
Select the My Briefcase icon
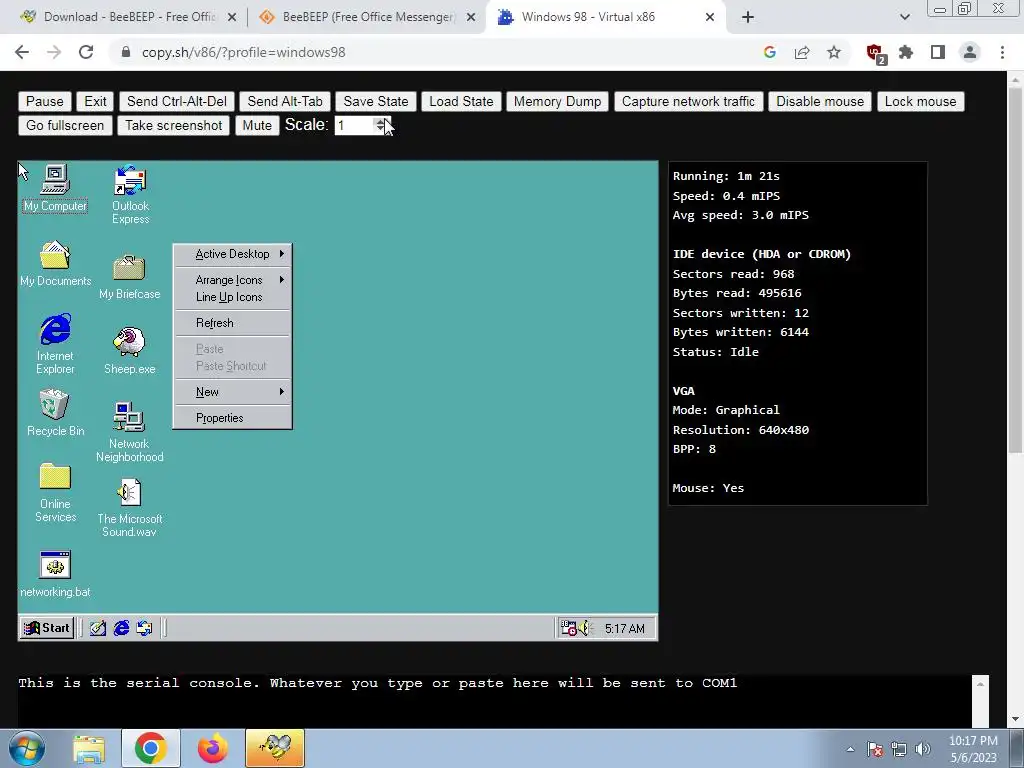click(129, 277)
